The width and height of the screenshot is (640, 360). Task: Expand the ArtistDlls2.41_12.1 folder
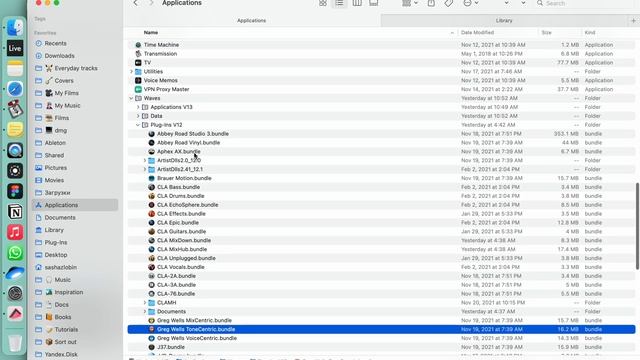click(145, 169)
